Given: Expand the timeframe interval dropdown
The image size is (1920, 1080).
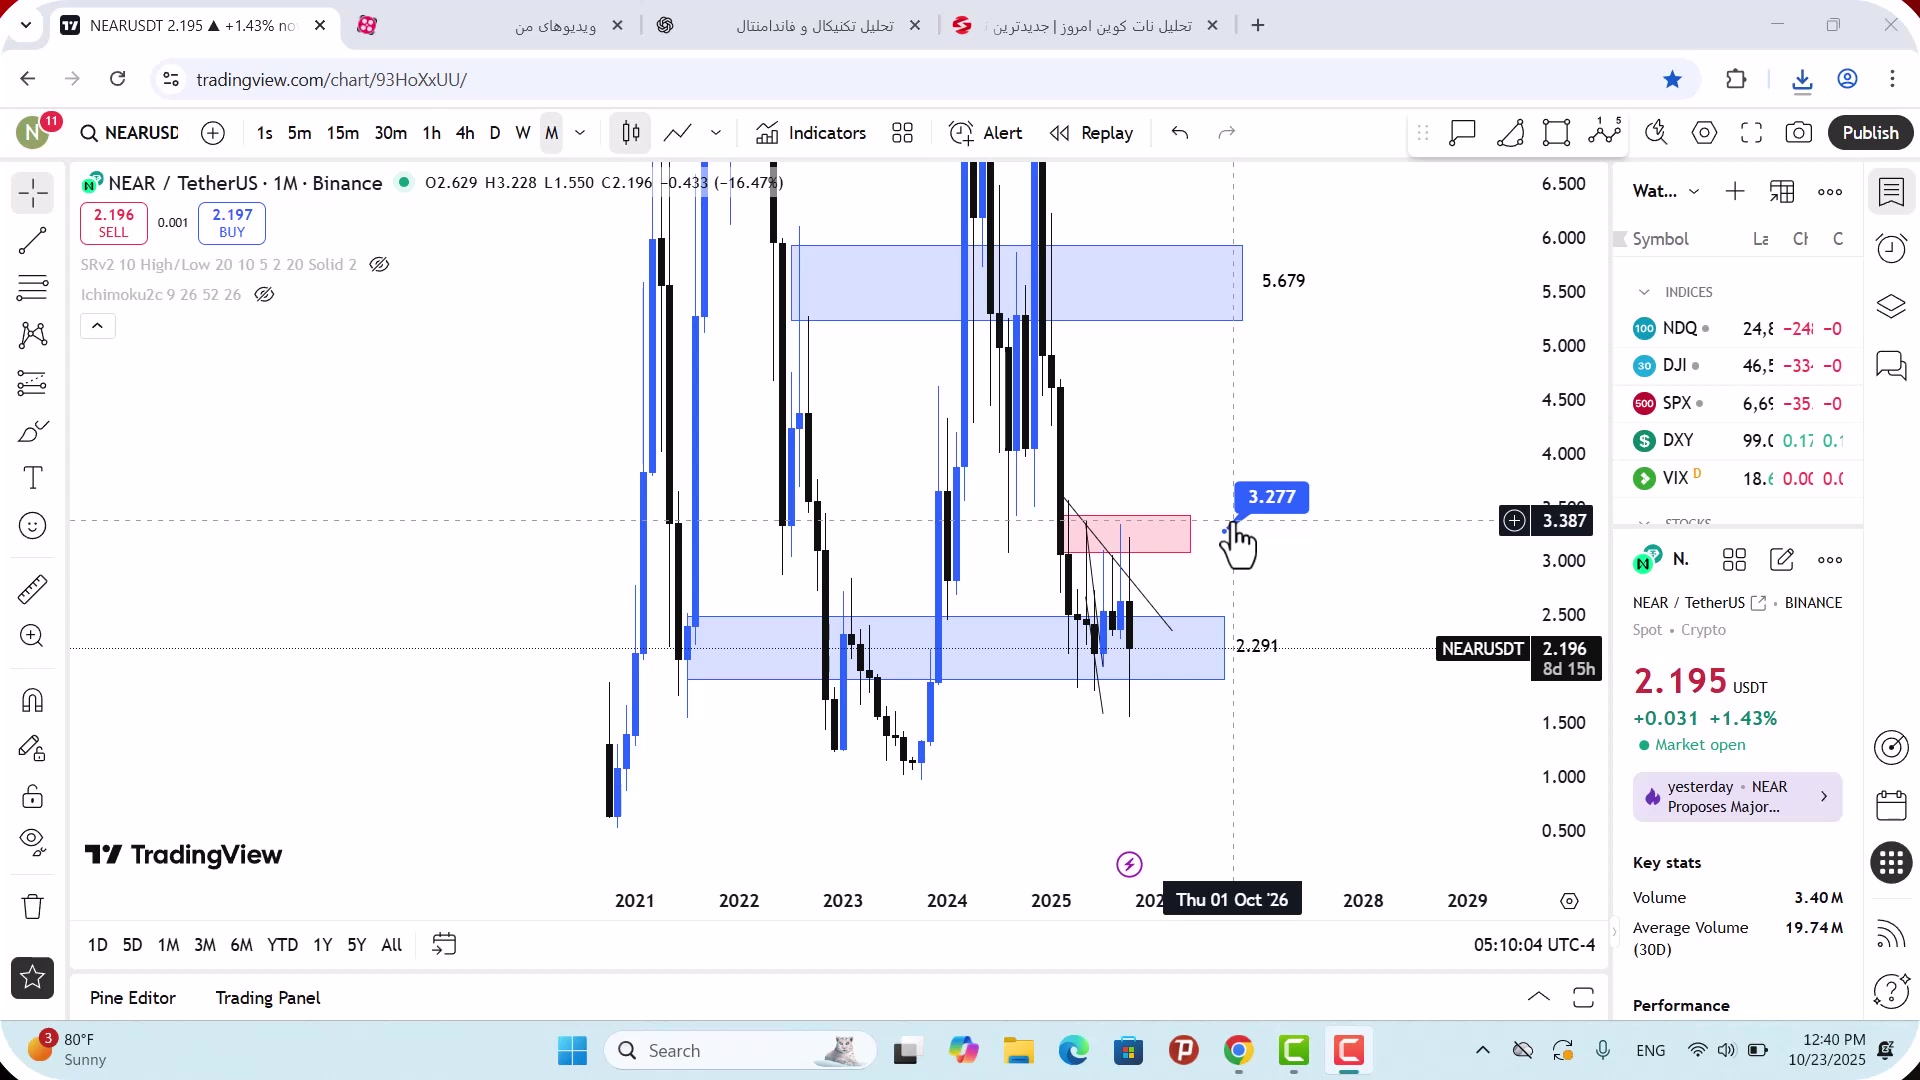Looking at the screenshot, I should (580, 133).
